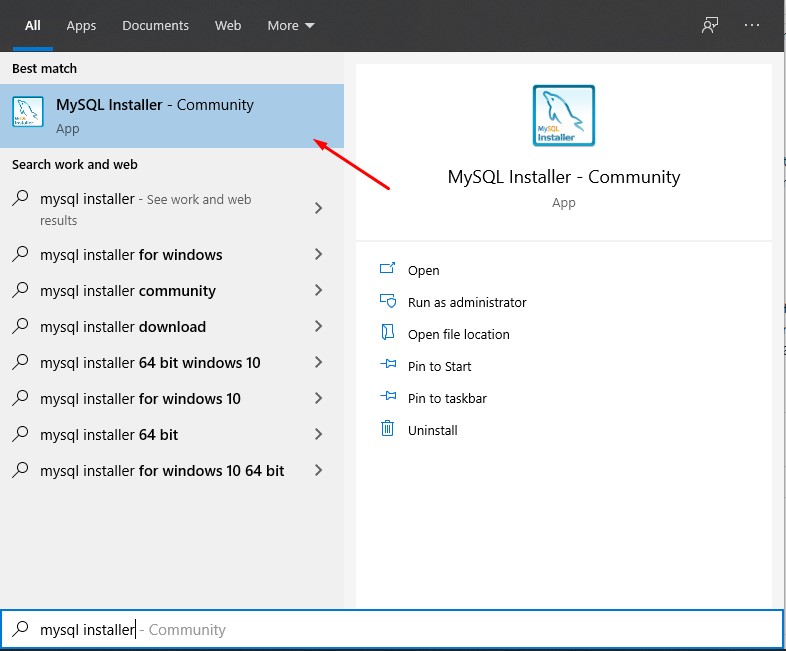Click 'MySQL Installer - Community' title in preview pane
This screenshot has height=651, width=786.
pos(563,177)
